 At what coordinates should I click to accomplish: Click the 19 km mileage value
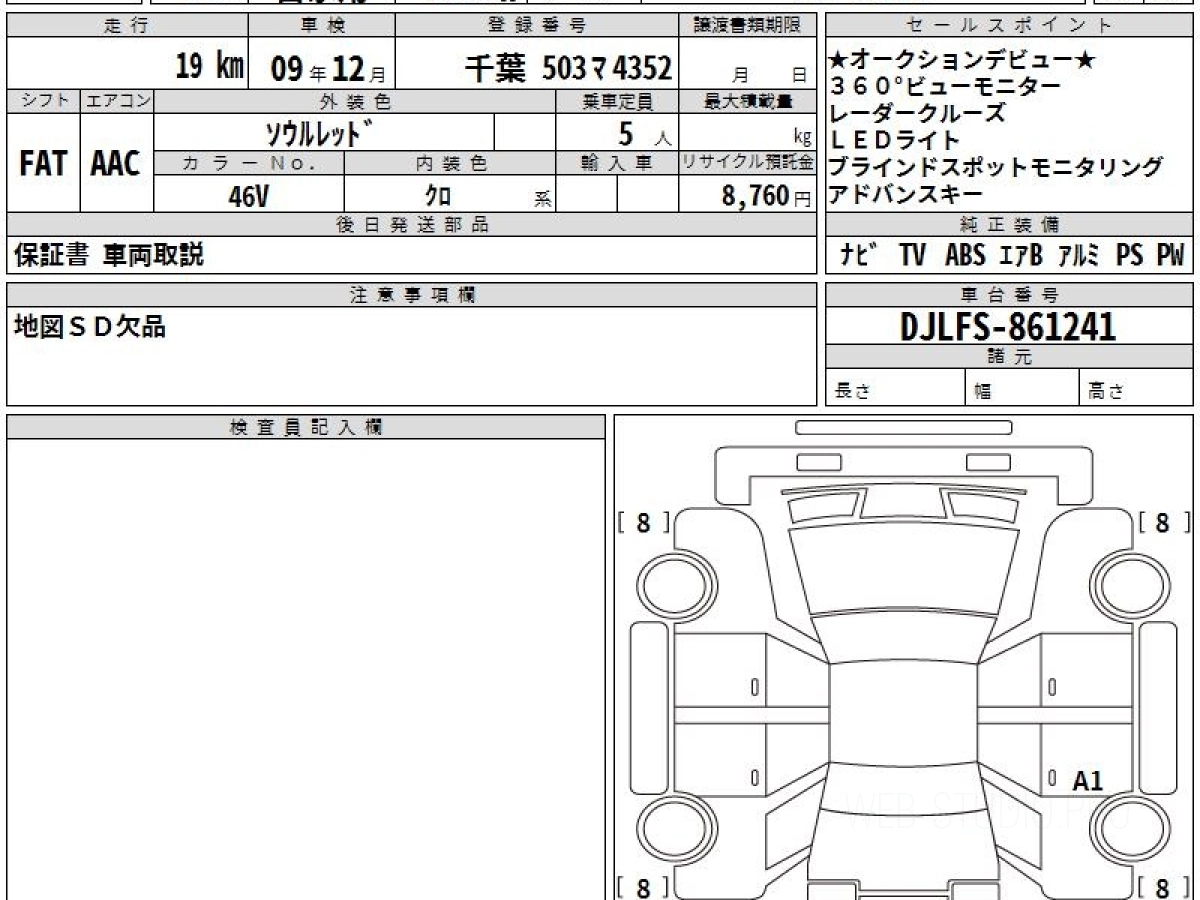pos(210,67)
